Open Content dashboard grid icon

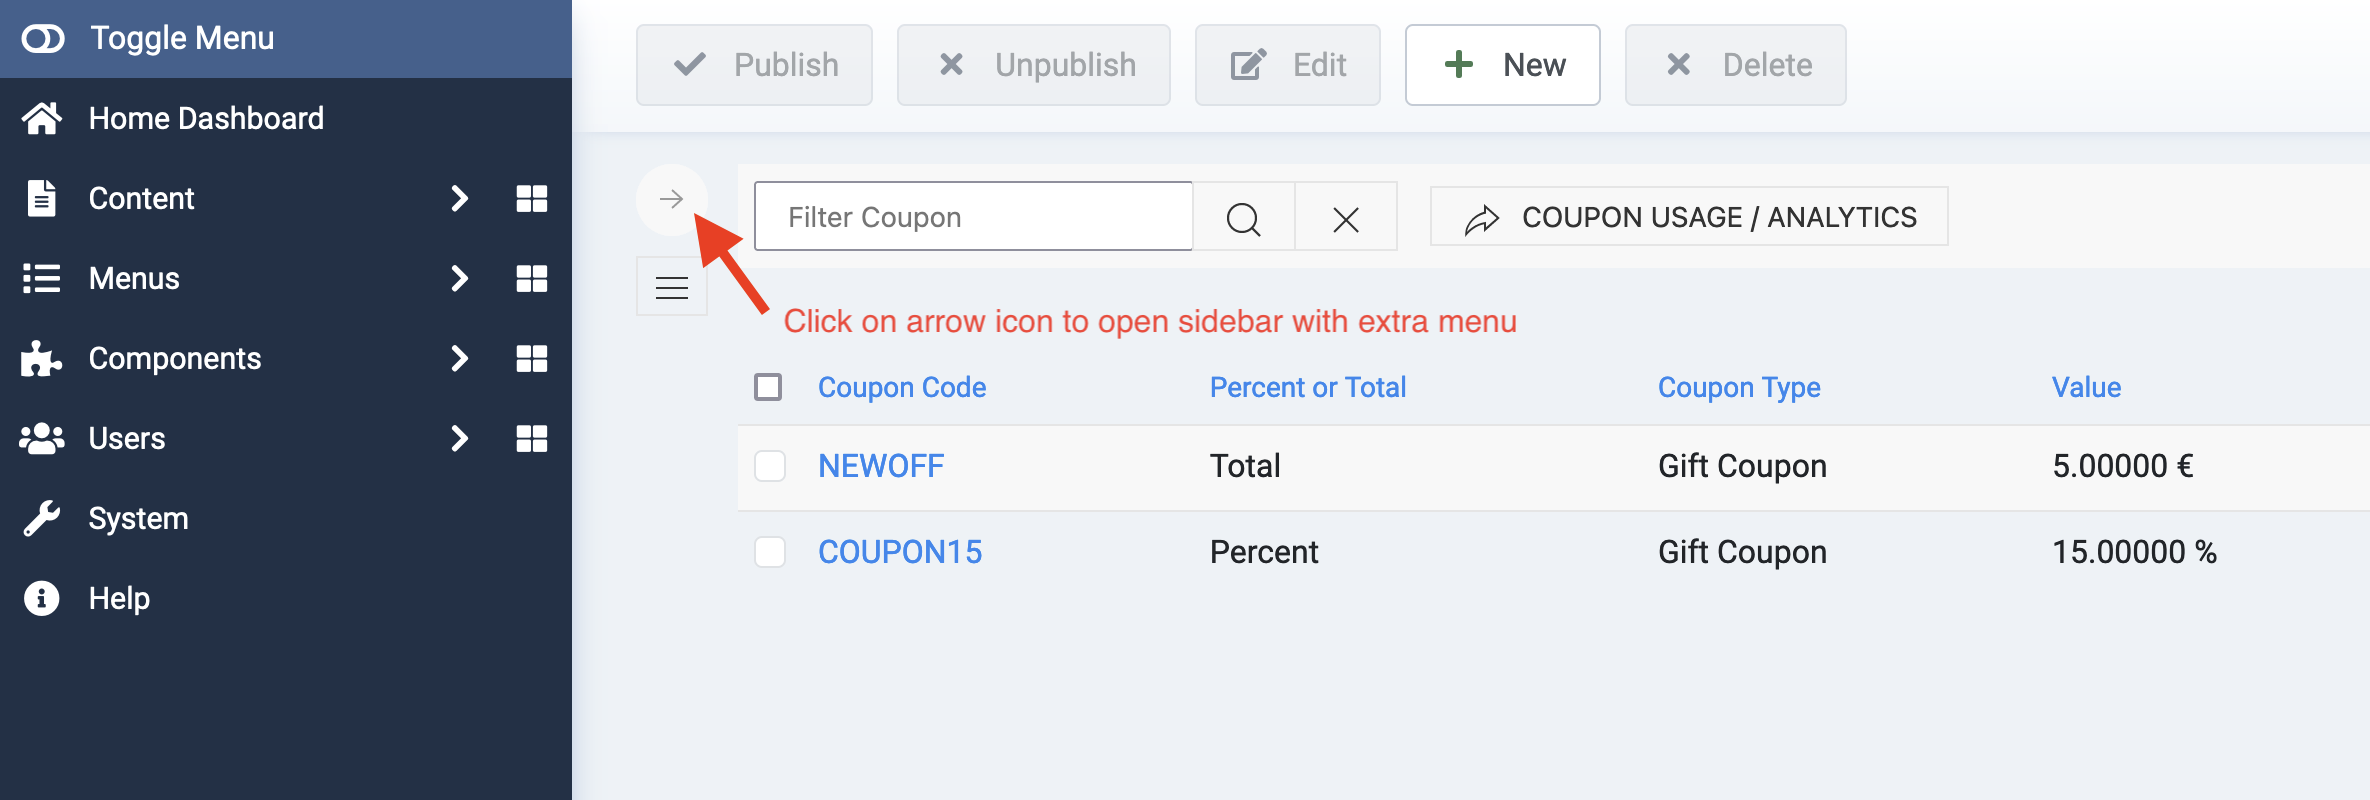[x=531, y=198]
